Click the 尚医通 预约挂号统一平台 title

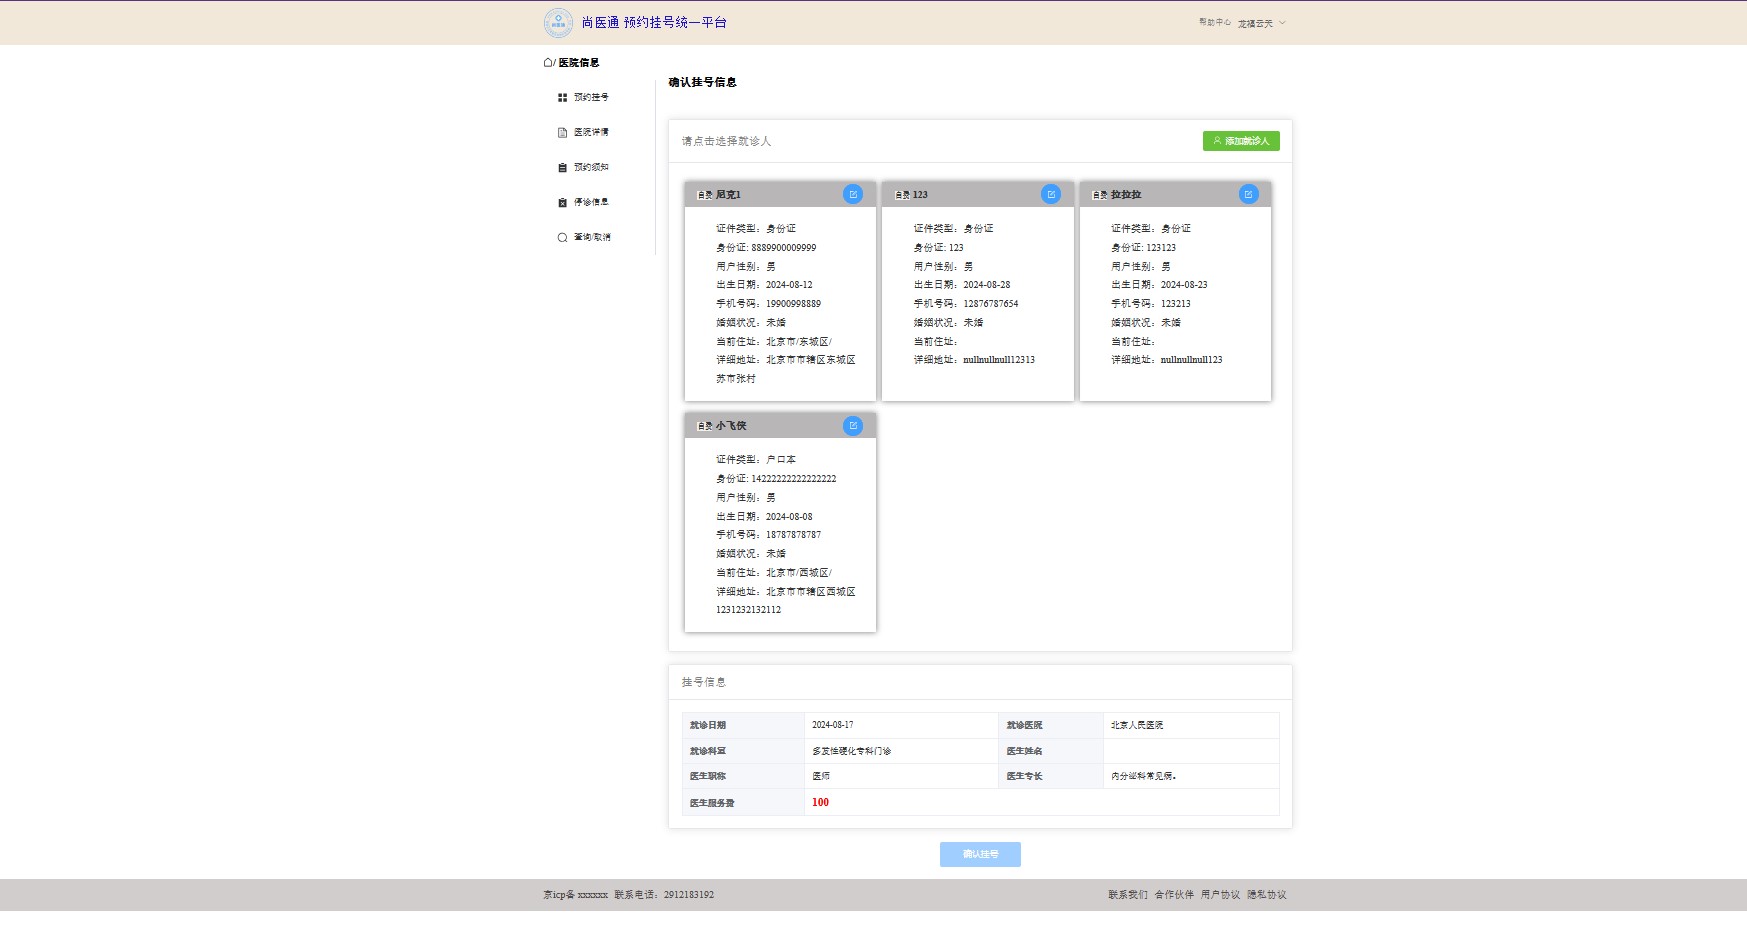(654, 22)
